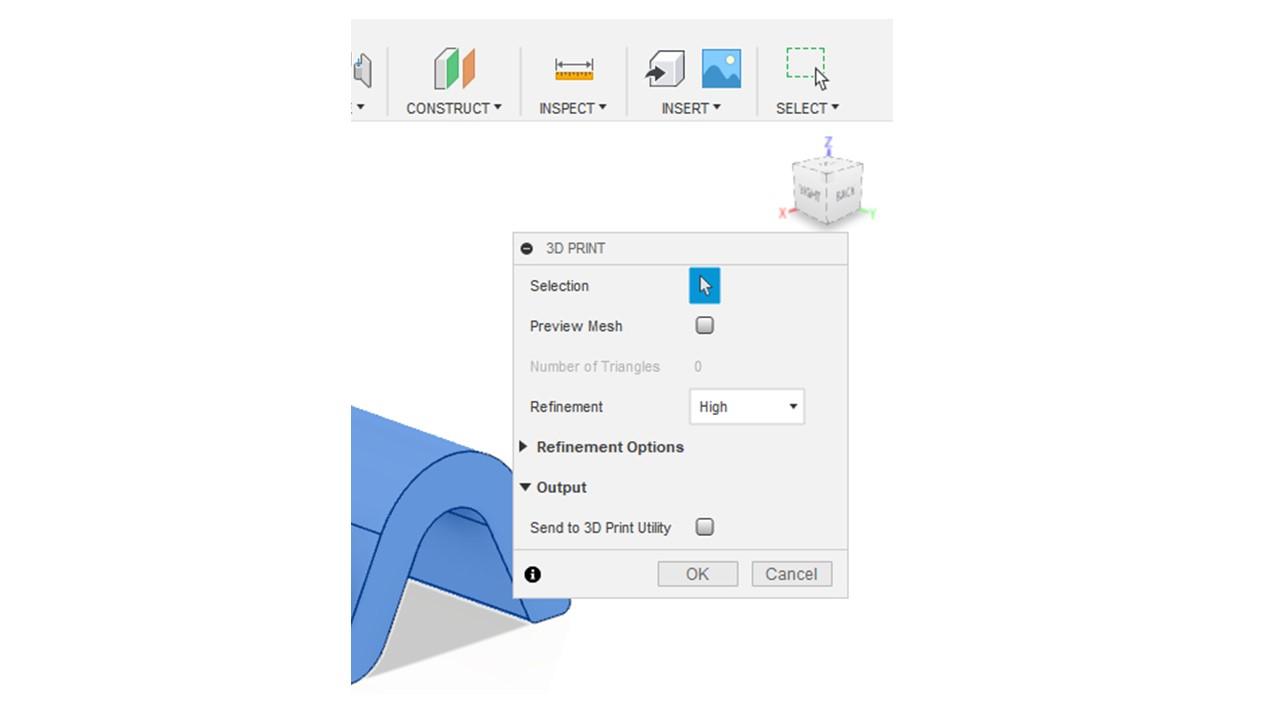Open the Refinement High dropdown

(747, 407)
